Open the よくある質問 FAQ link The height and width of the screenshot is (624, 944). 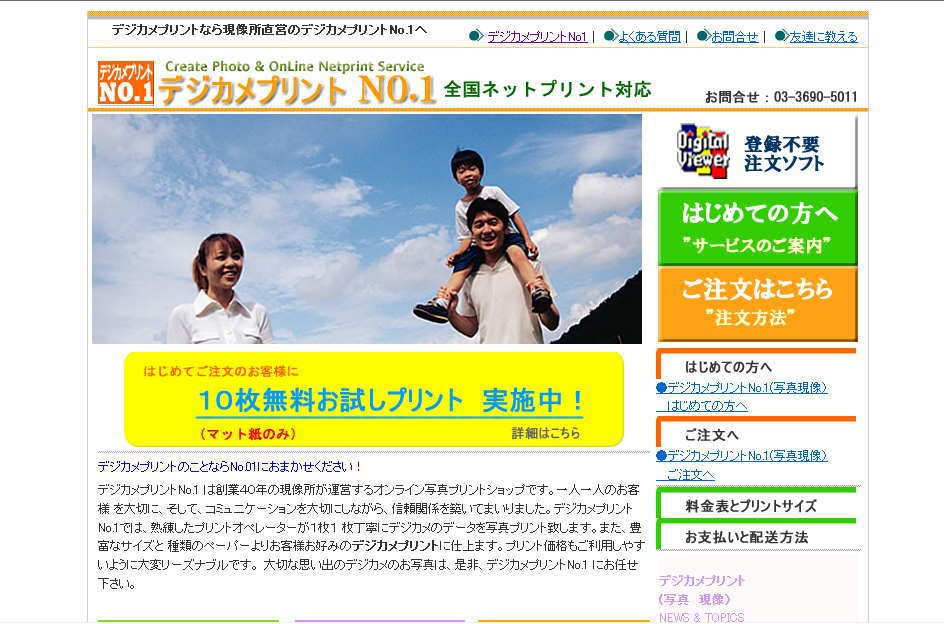[x=650, y=37]
